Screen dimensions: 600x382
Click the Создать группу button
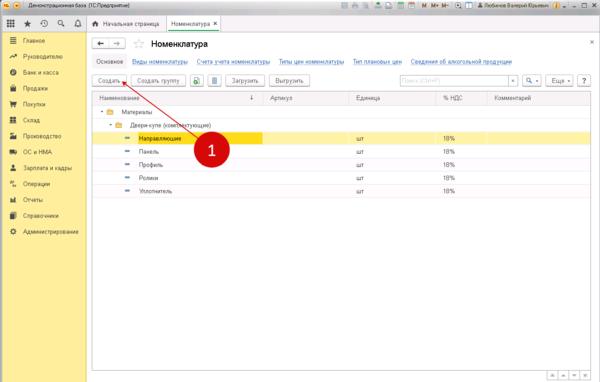pos(158,81)
